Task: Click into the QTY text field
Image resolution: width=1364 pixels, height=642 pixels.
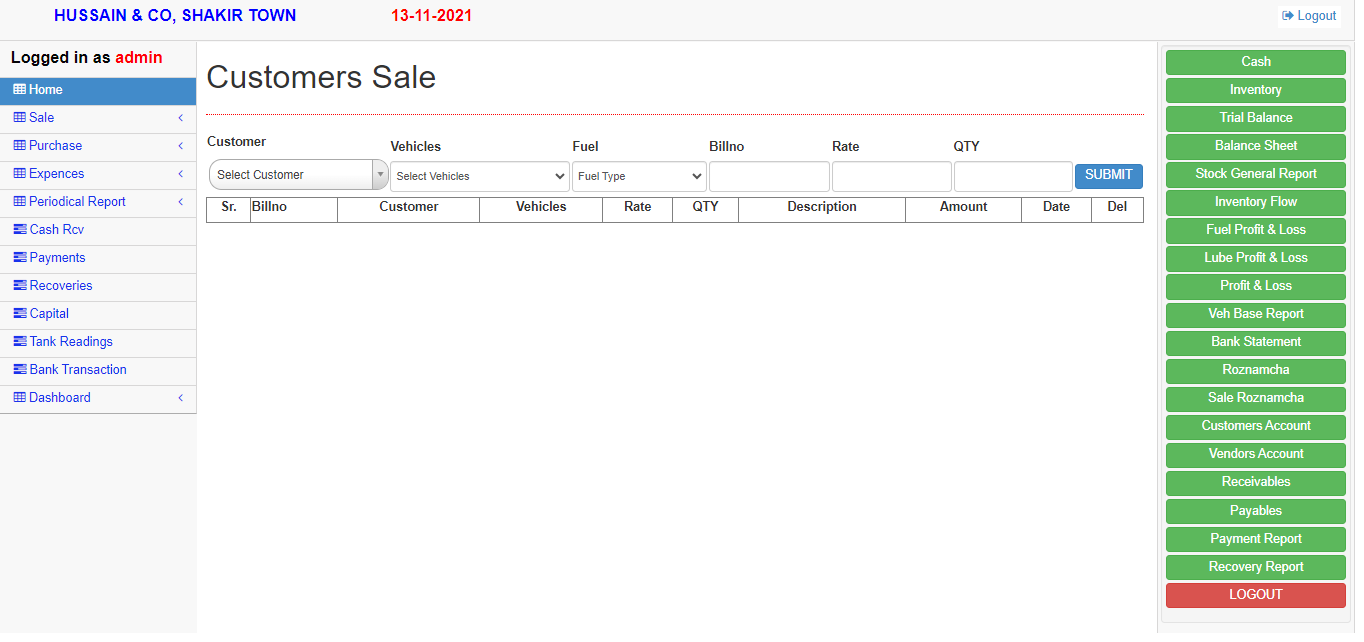Action: (x=1012, y=177)
